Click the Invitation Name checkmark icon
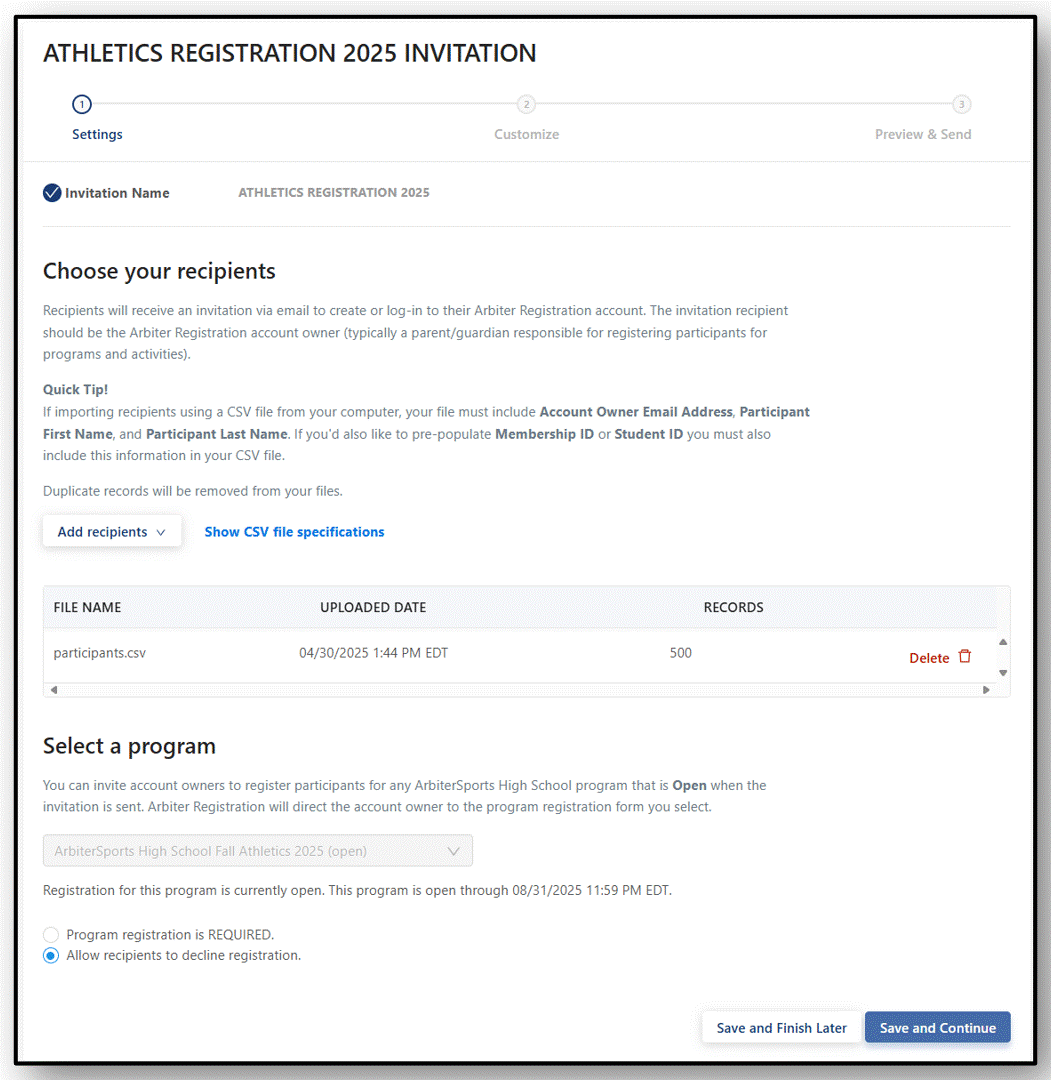 52,193
